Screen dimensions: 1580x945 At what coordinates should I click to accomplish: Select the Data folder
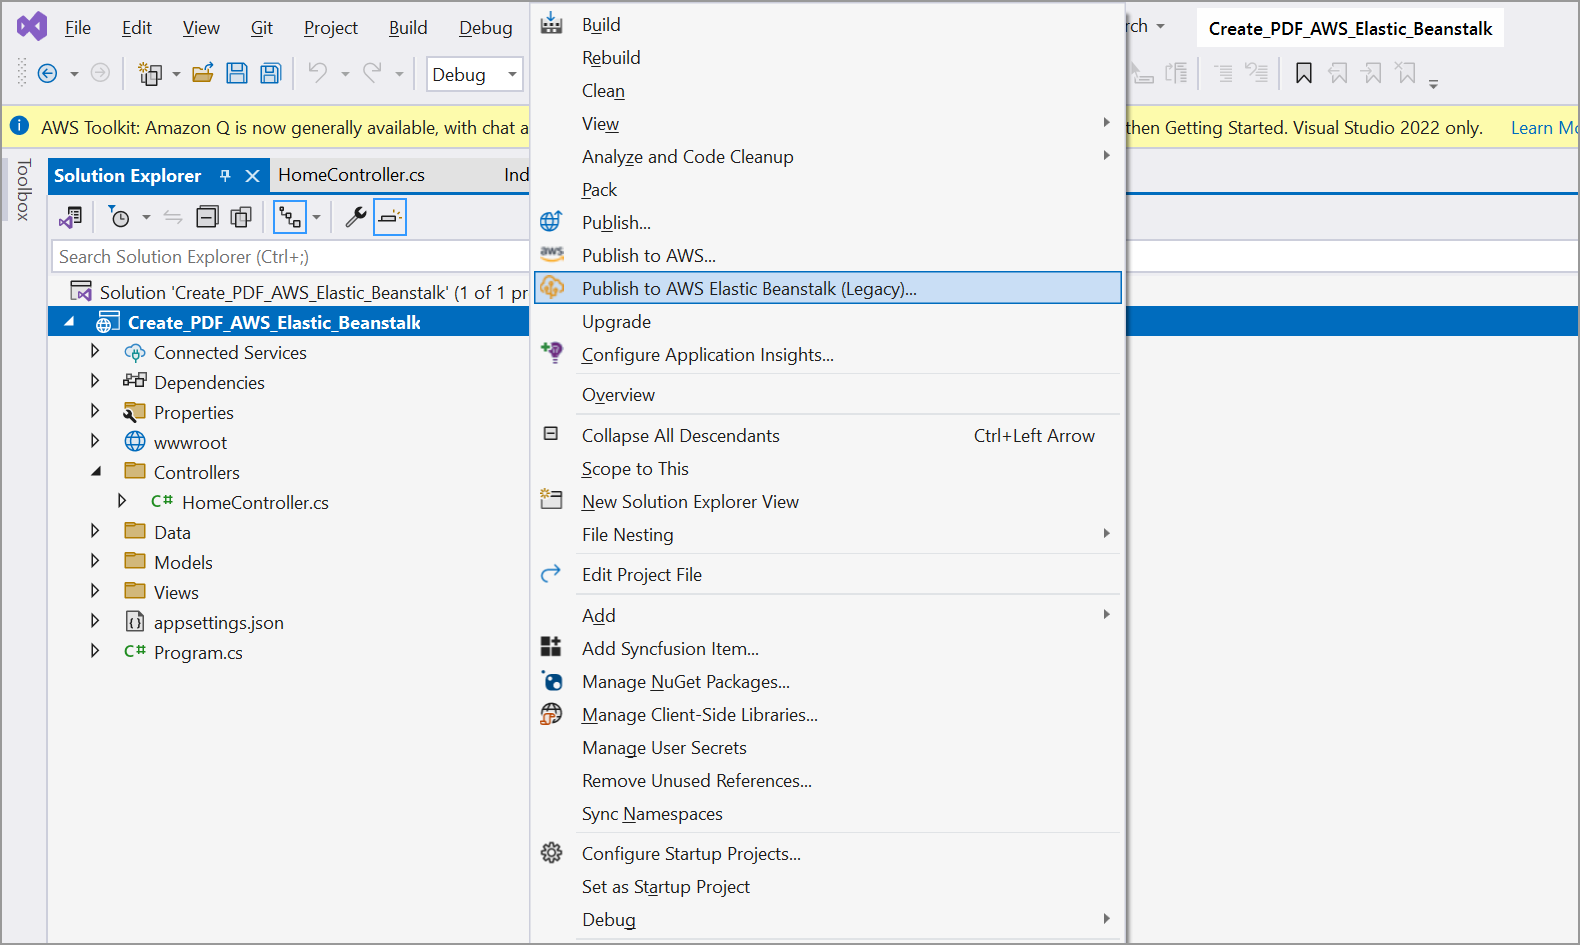click(172, 532)
